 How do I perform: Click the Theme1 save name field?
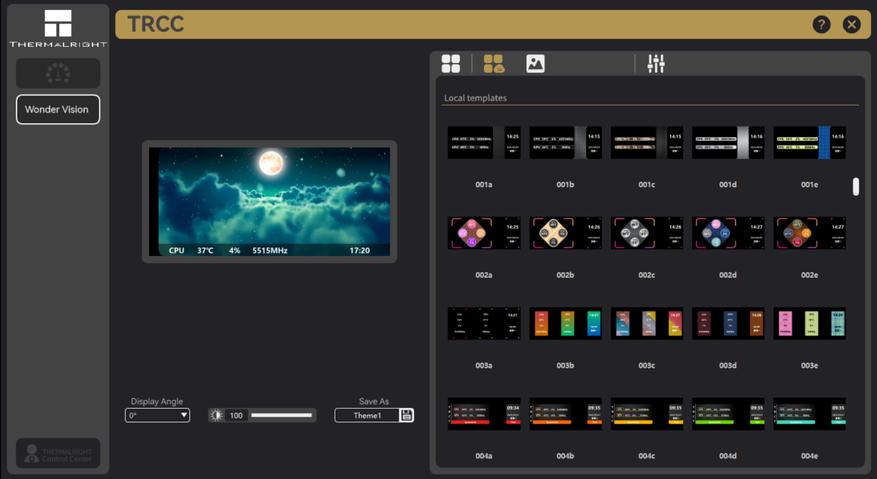click(x=367, y=415)
